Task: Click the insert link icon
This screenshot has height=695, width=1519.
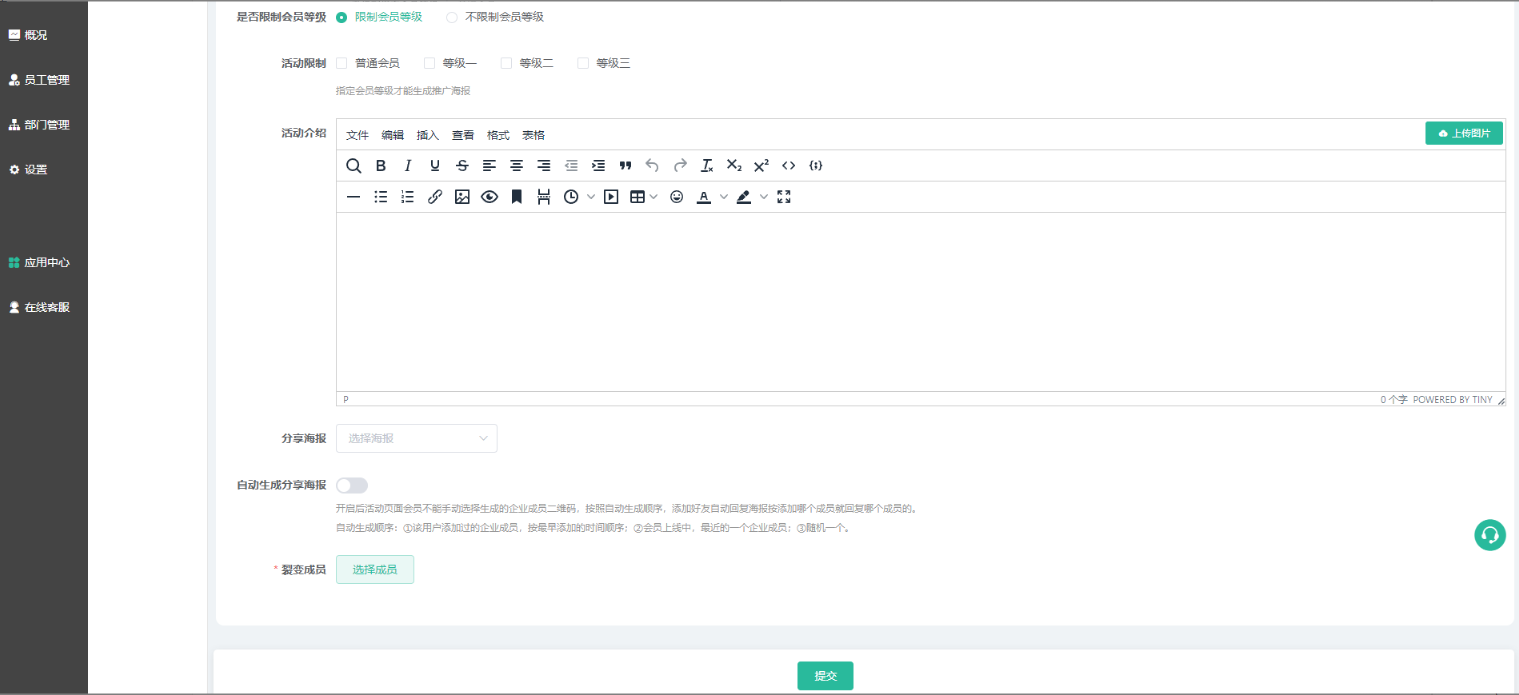Action: tap(435, 197)
